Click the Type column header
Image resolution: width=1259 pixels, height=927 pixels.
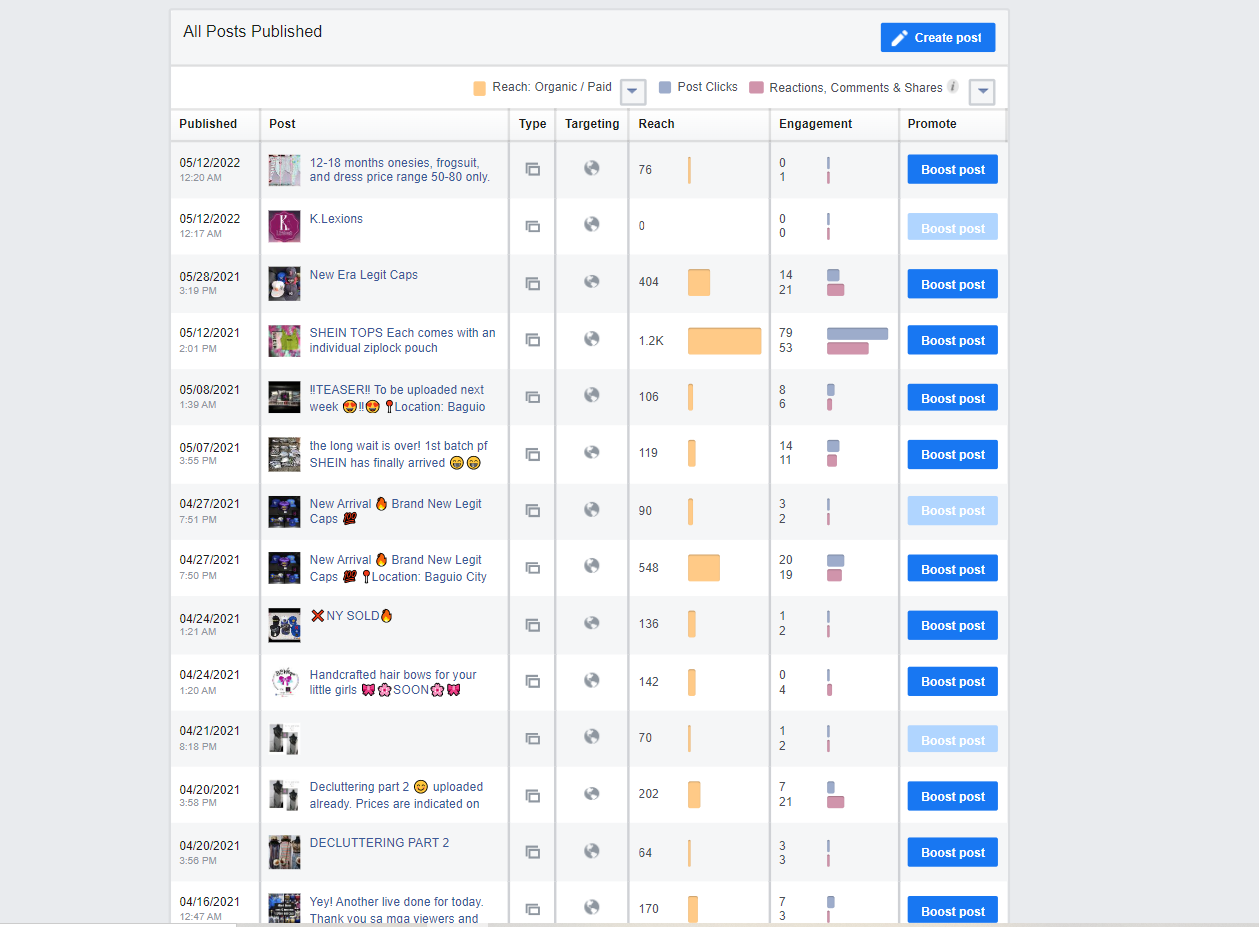click(x=533, y=124)
